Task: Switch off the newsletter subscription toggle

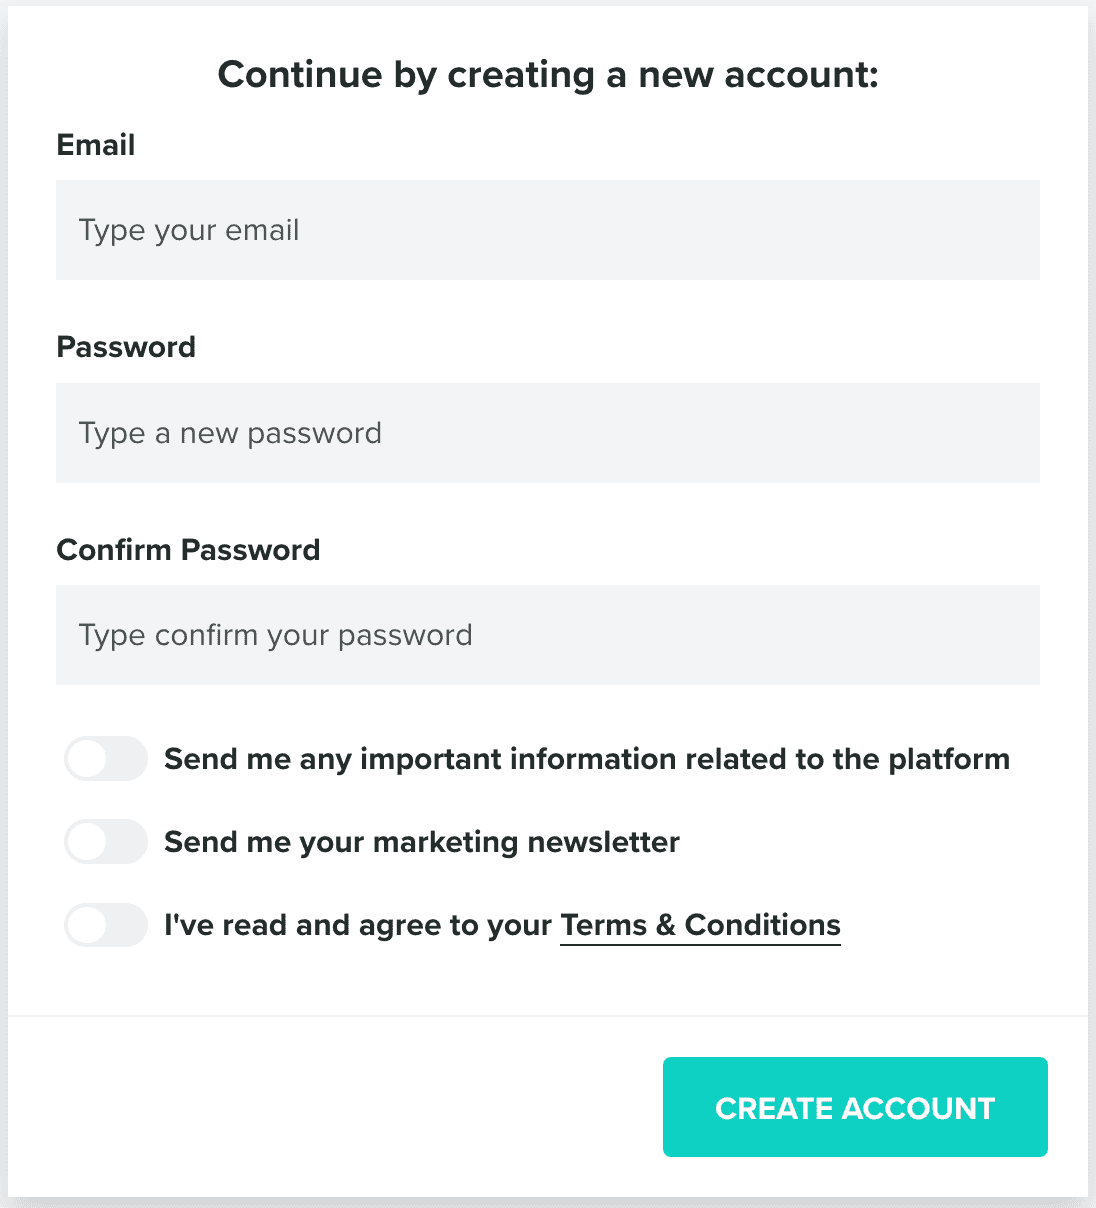Action: point(105,841)
